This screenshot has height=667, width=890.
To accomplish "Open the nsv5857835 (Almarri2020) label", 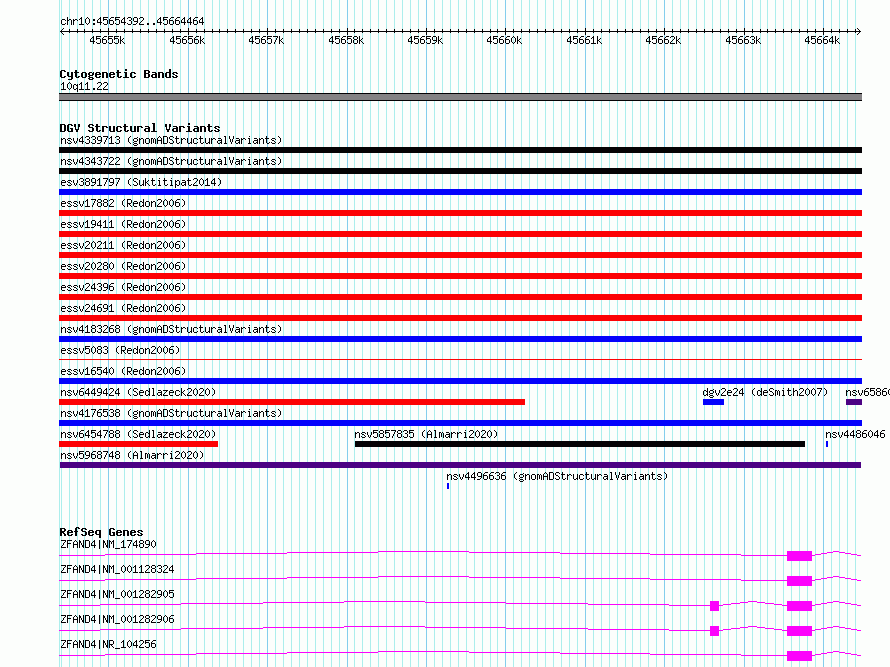I will point(426,434).
